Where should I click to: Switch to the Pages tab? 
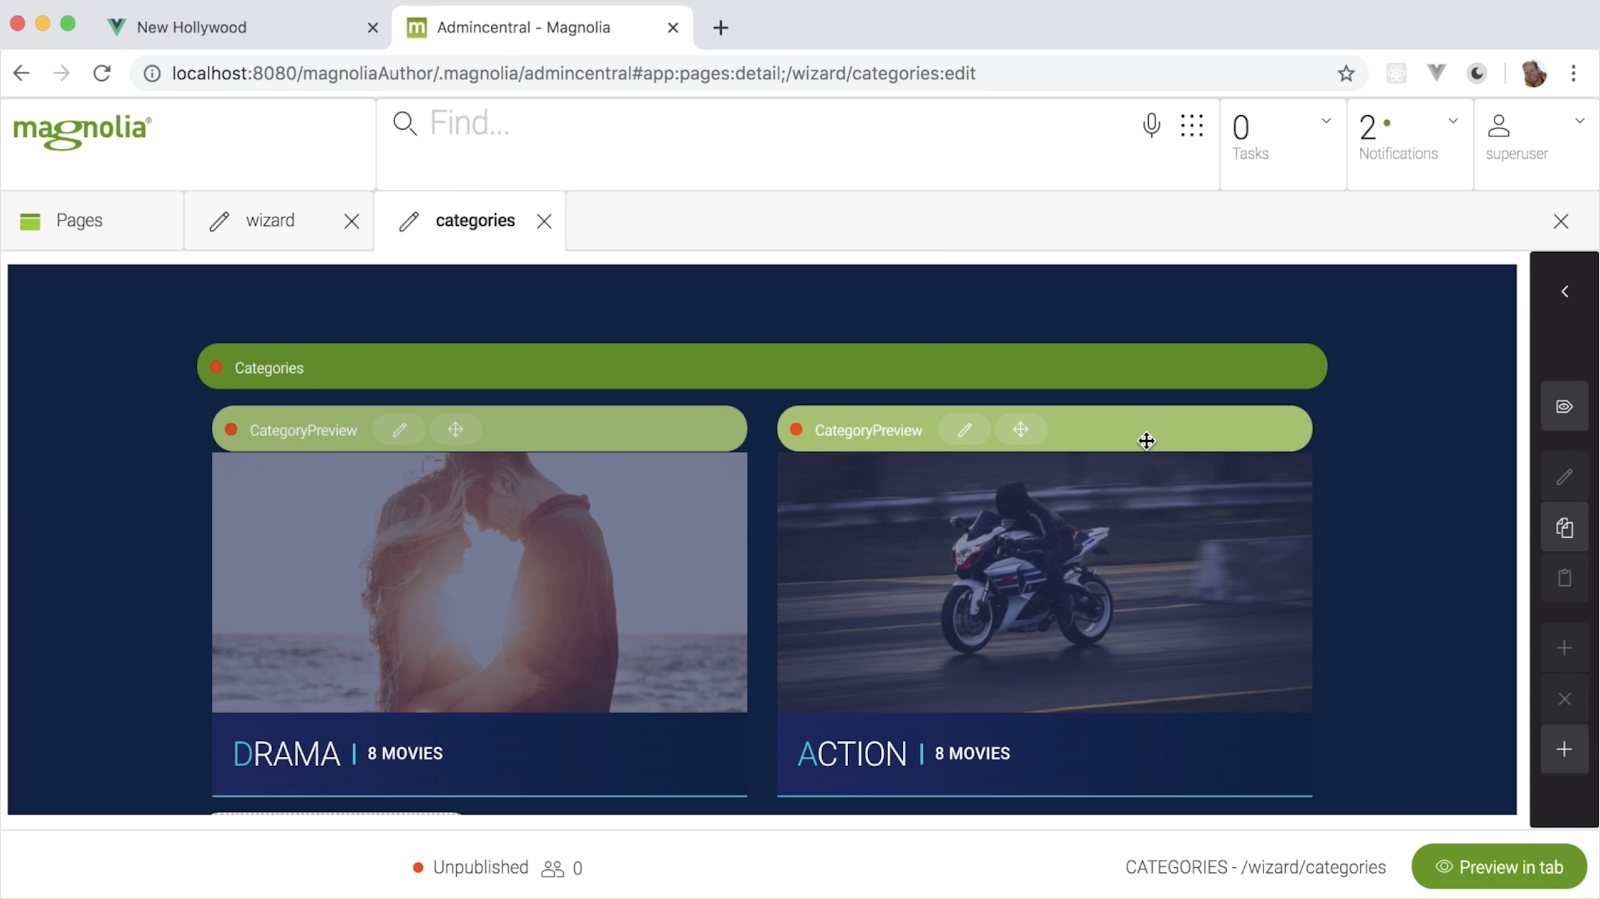pyautogui.click(x=79, y=221)
